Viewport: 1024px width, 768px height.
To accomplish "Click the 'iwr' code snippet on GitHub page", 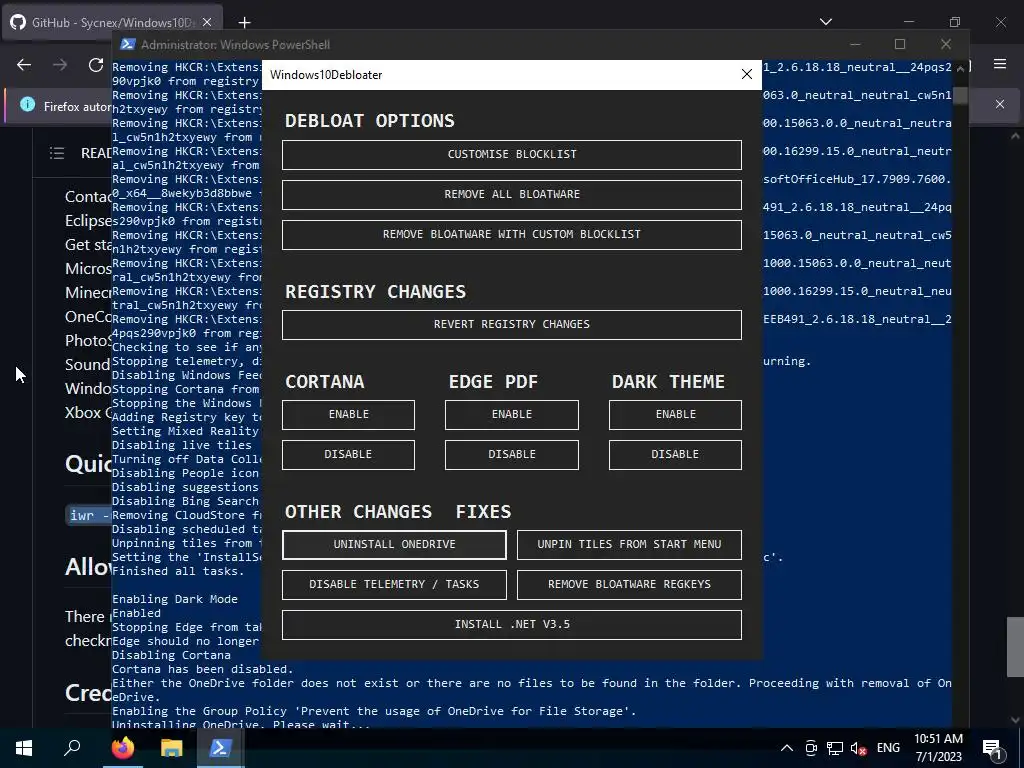I will tap(89, 515).
